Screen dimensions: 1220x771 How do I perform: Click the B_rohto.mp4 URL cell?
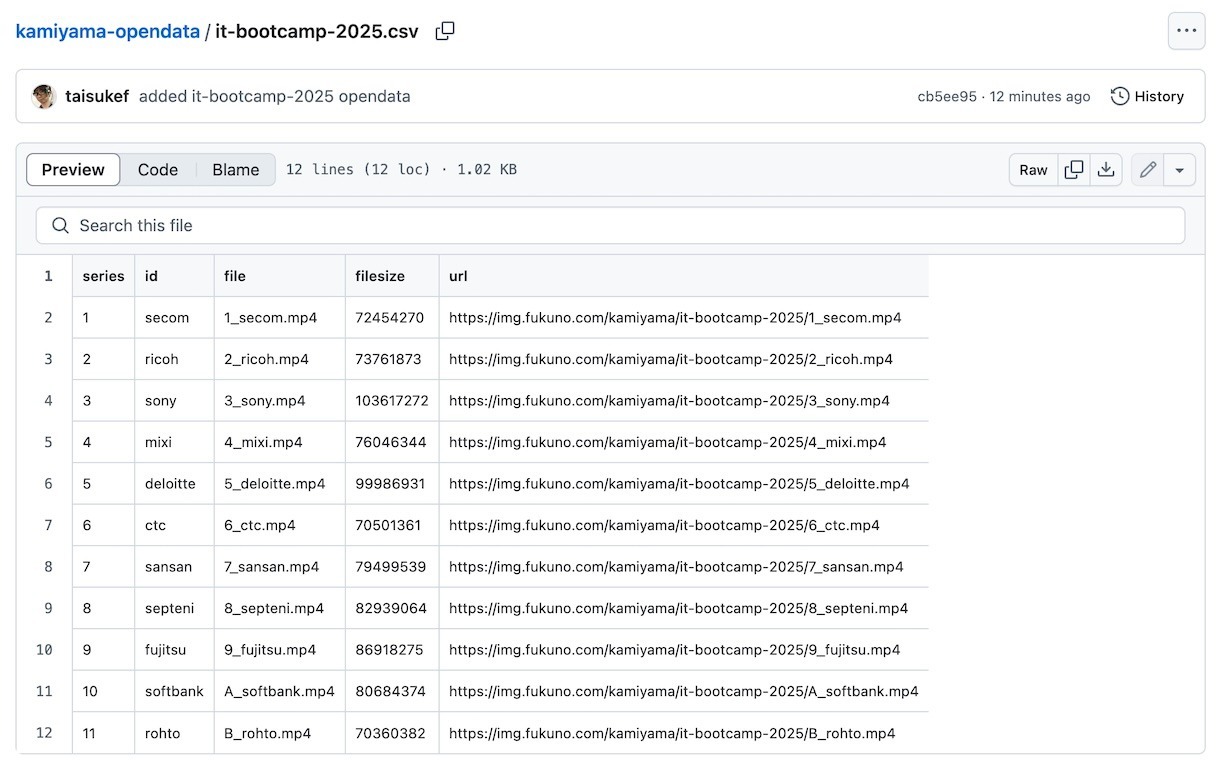coord(684,733)
